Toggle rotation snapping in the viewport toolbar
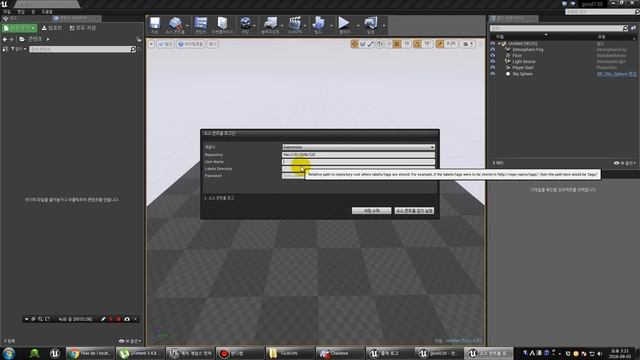Viewport: 640px width, 360px height. (417, 44)
